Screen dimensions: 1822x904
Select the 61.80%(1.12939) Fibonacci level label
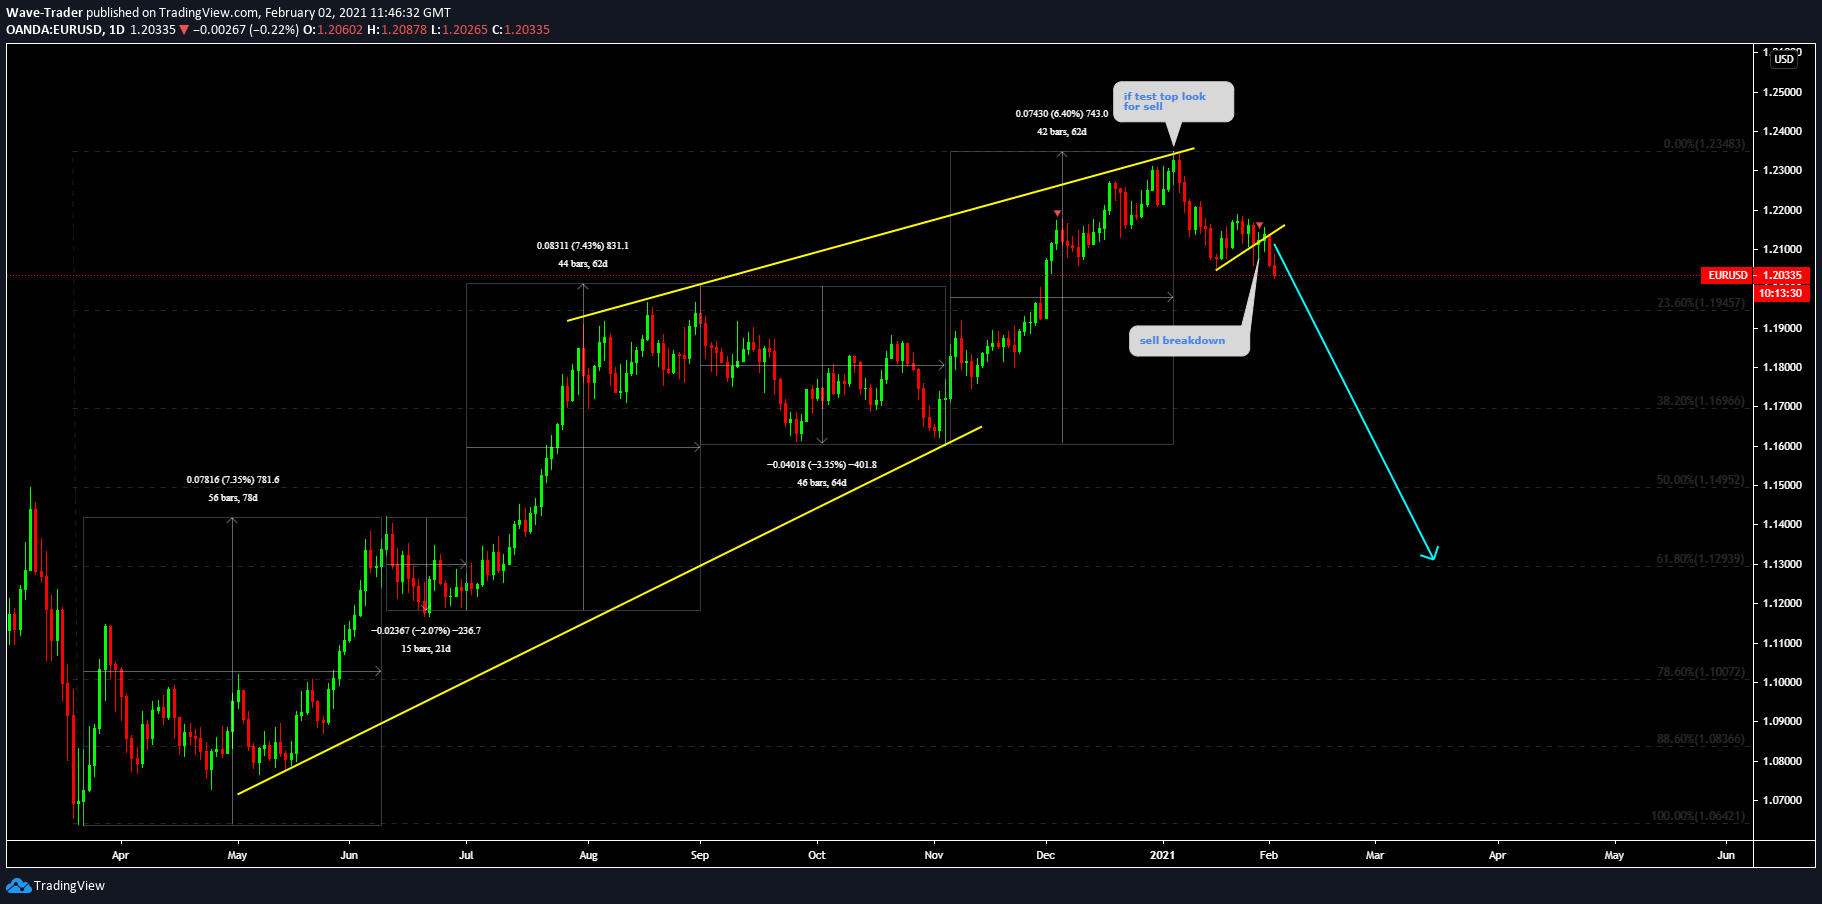(1701, 559)
